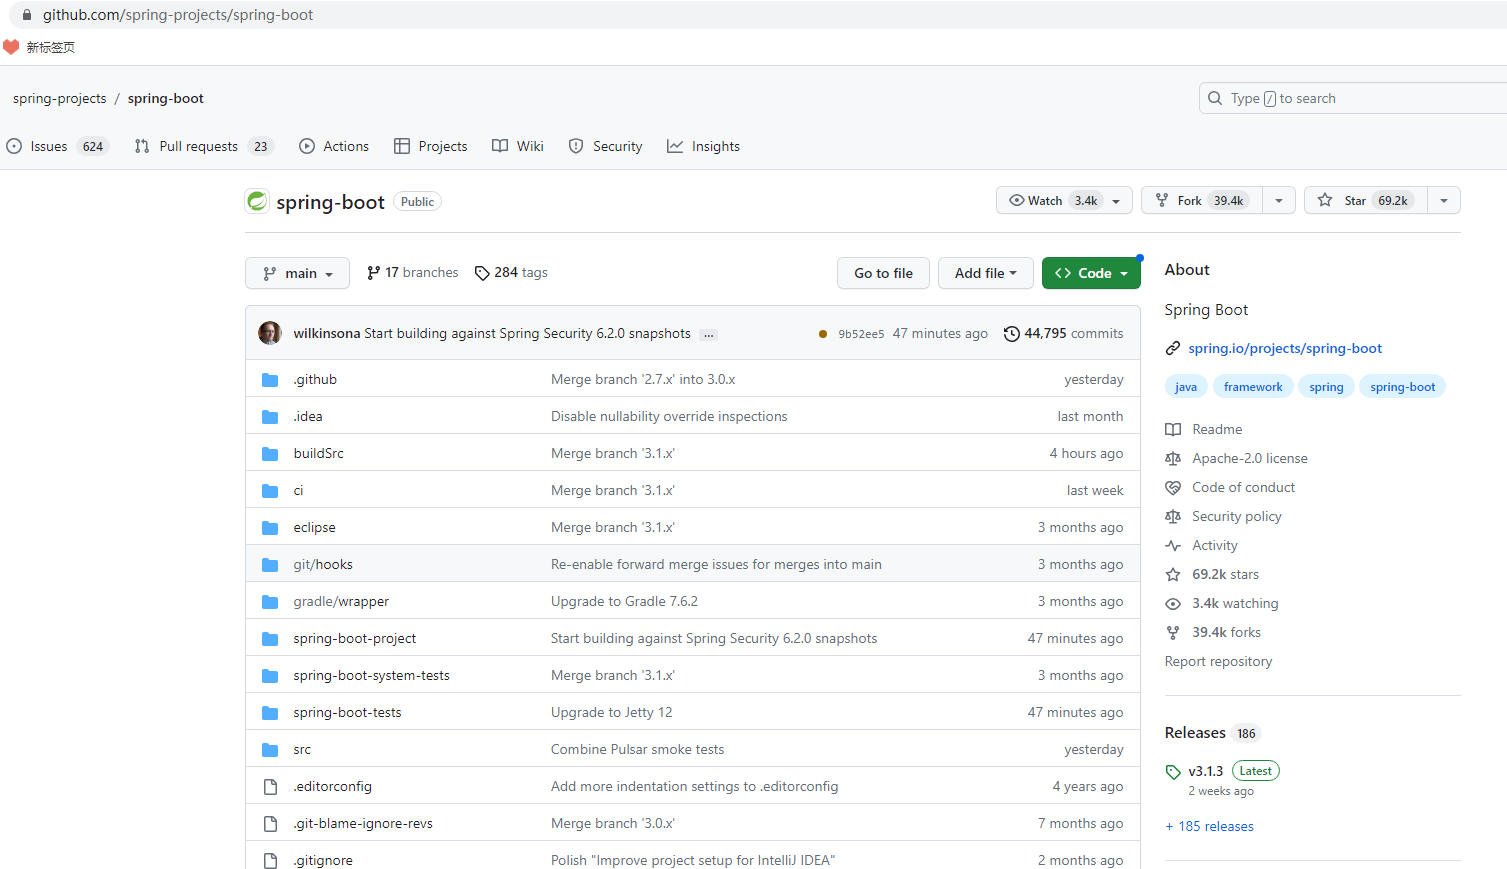Click the Activity pulse icon
This screenshot has width=1507, height=869.
(x=1173, y=546)
